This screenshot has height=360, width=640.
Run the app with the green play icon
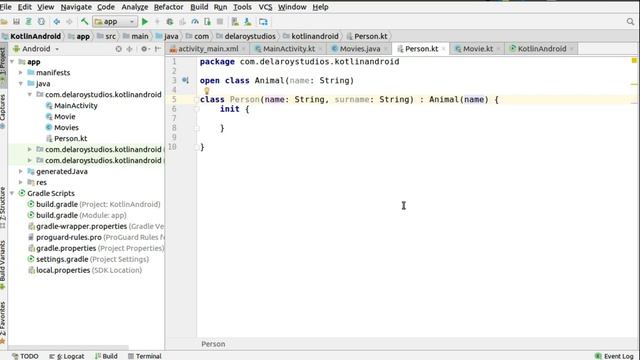[145, 22]
